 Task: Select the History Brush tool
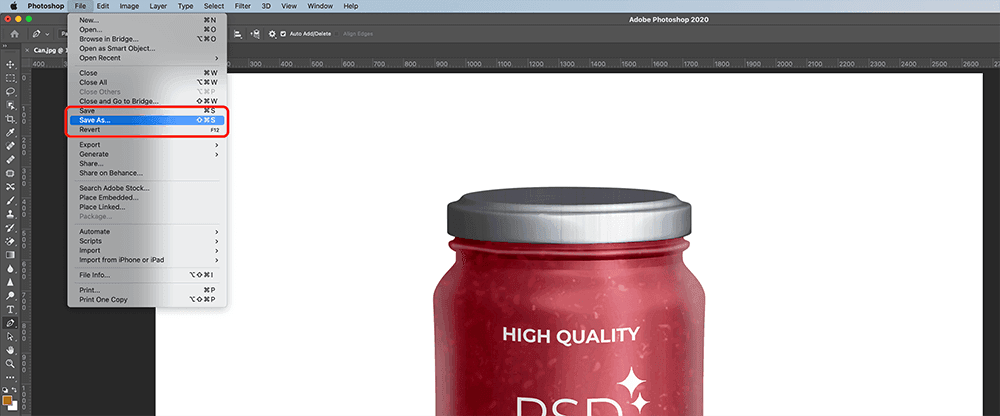click(x=10, y=228)
